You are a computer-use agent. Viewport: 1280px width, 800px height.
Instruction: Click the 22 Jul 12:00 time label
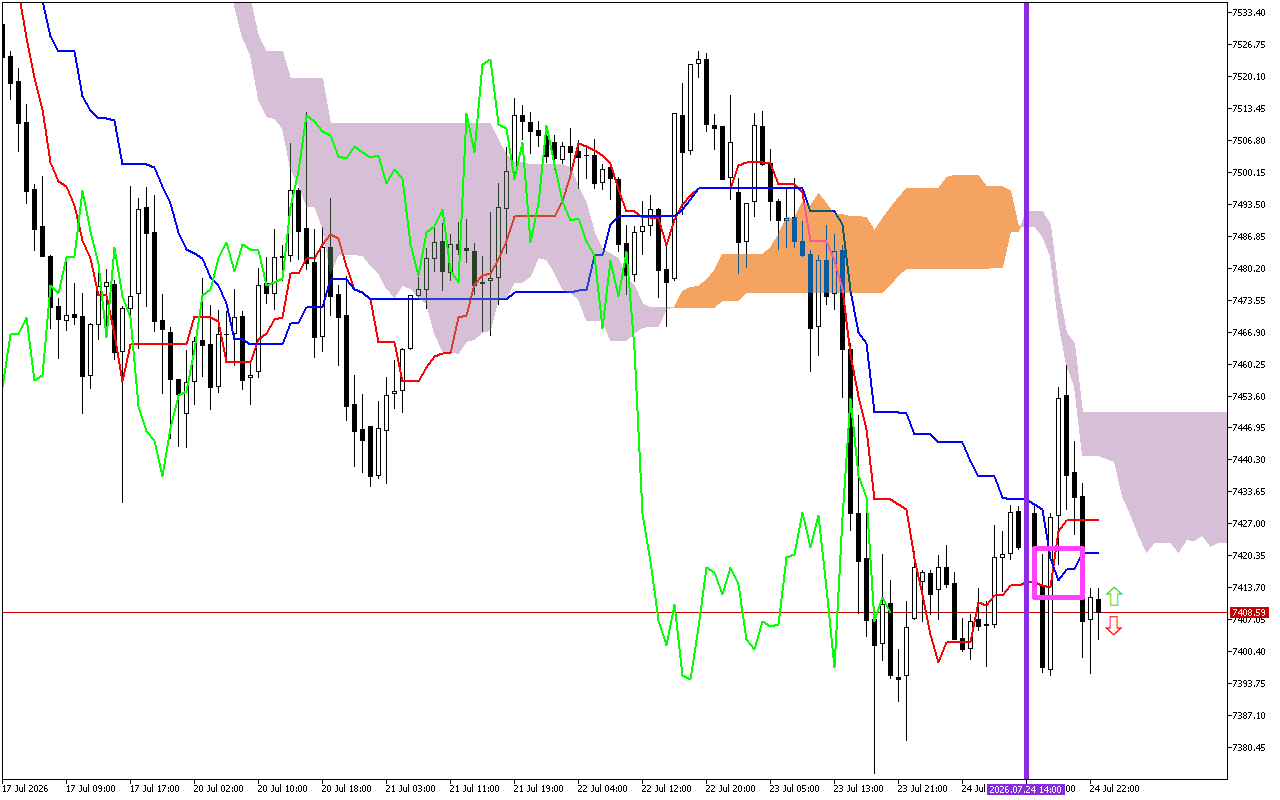668,789
